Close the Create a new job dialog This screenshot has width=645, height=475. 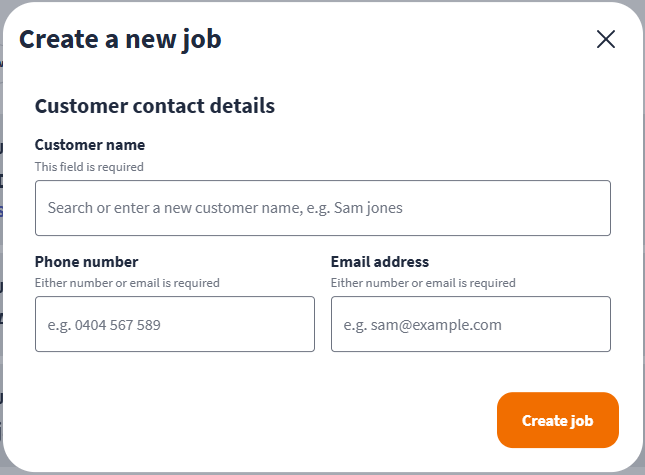click(x=605, y=40)
